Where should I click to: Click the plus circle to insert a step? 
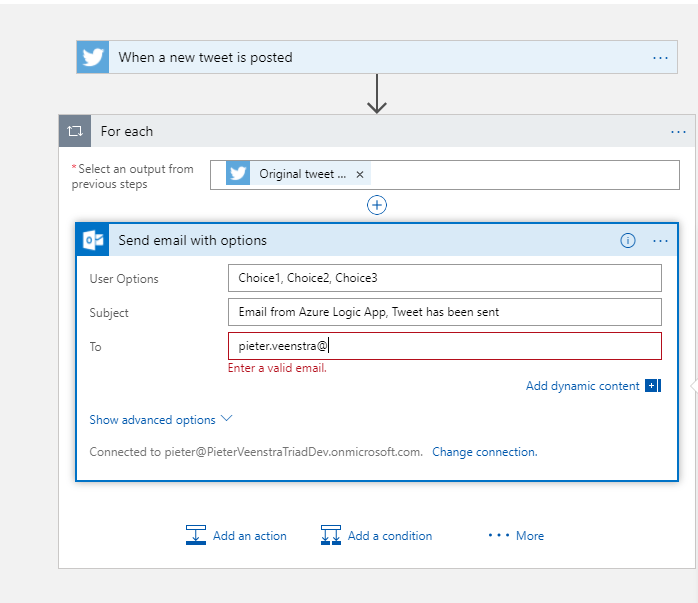pyautogui.click(x=377, y=205)
